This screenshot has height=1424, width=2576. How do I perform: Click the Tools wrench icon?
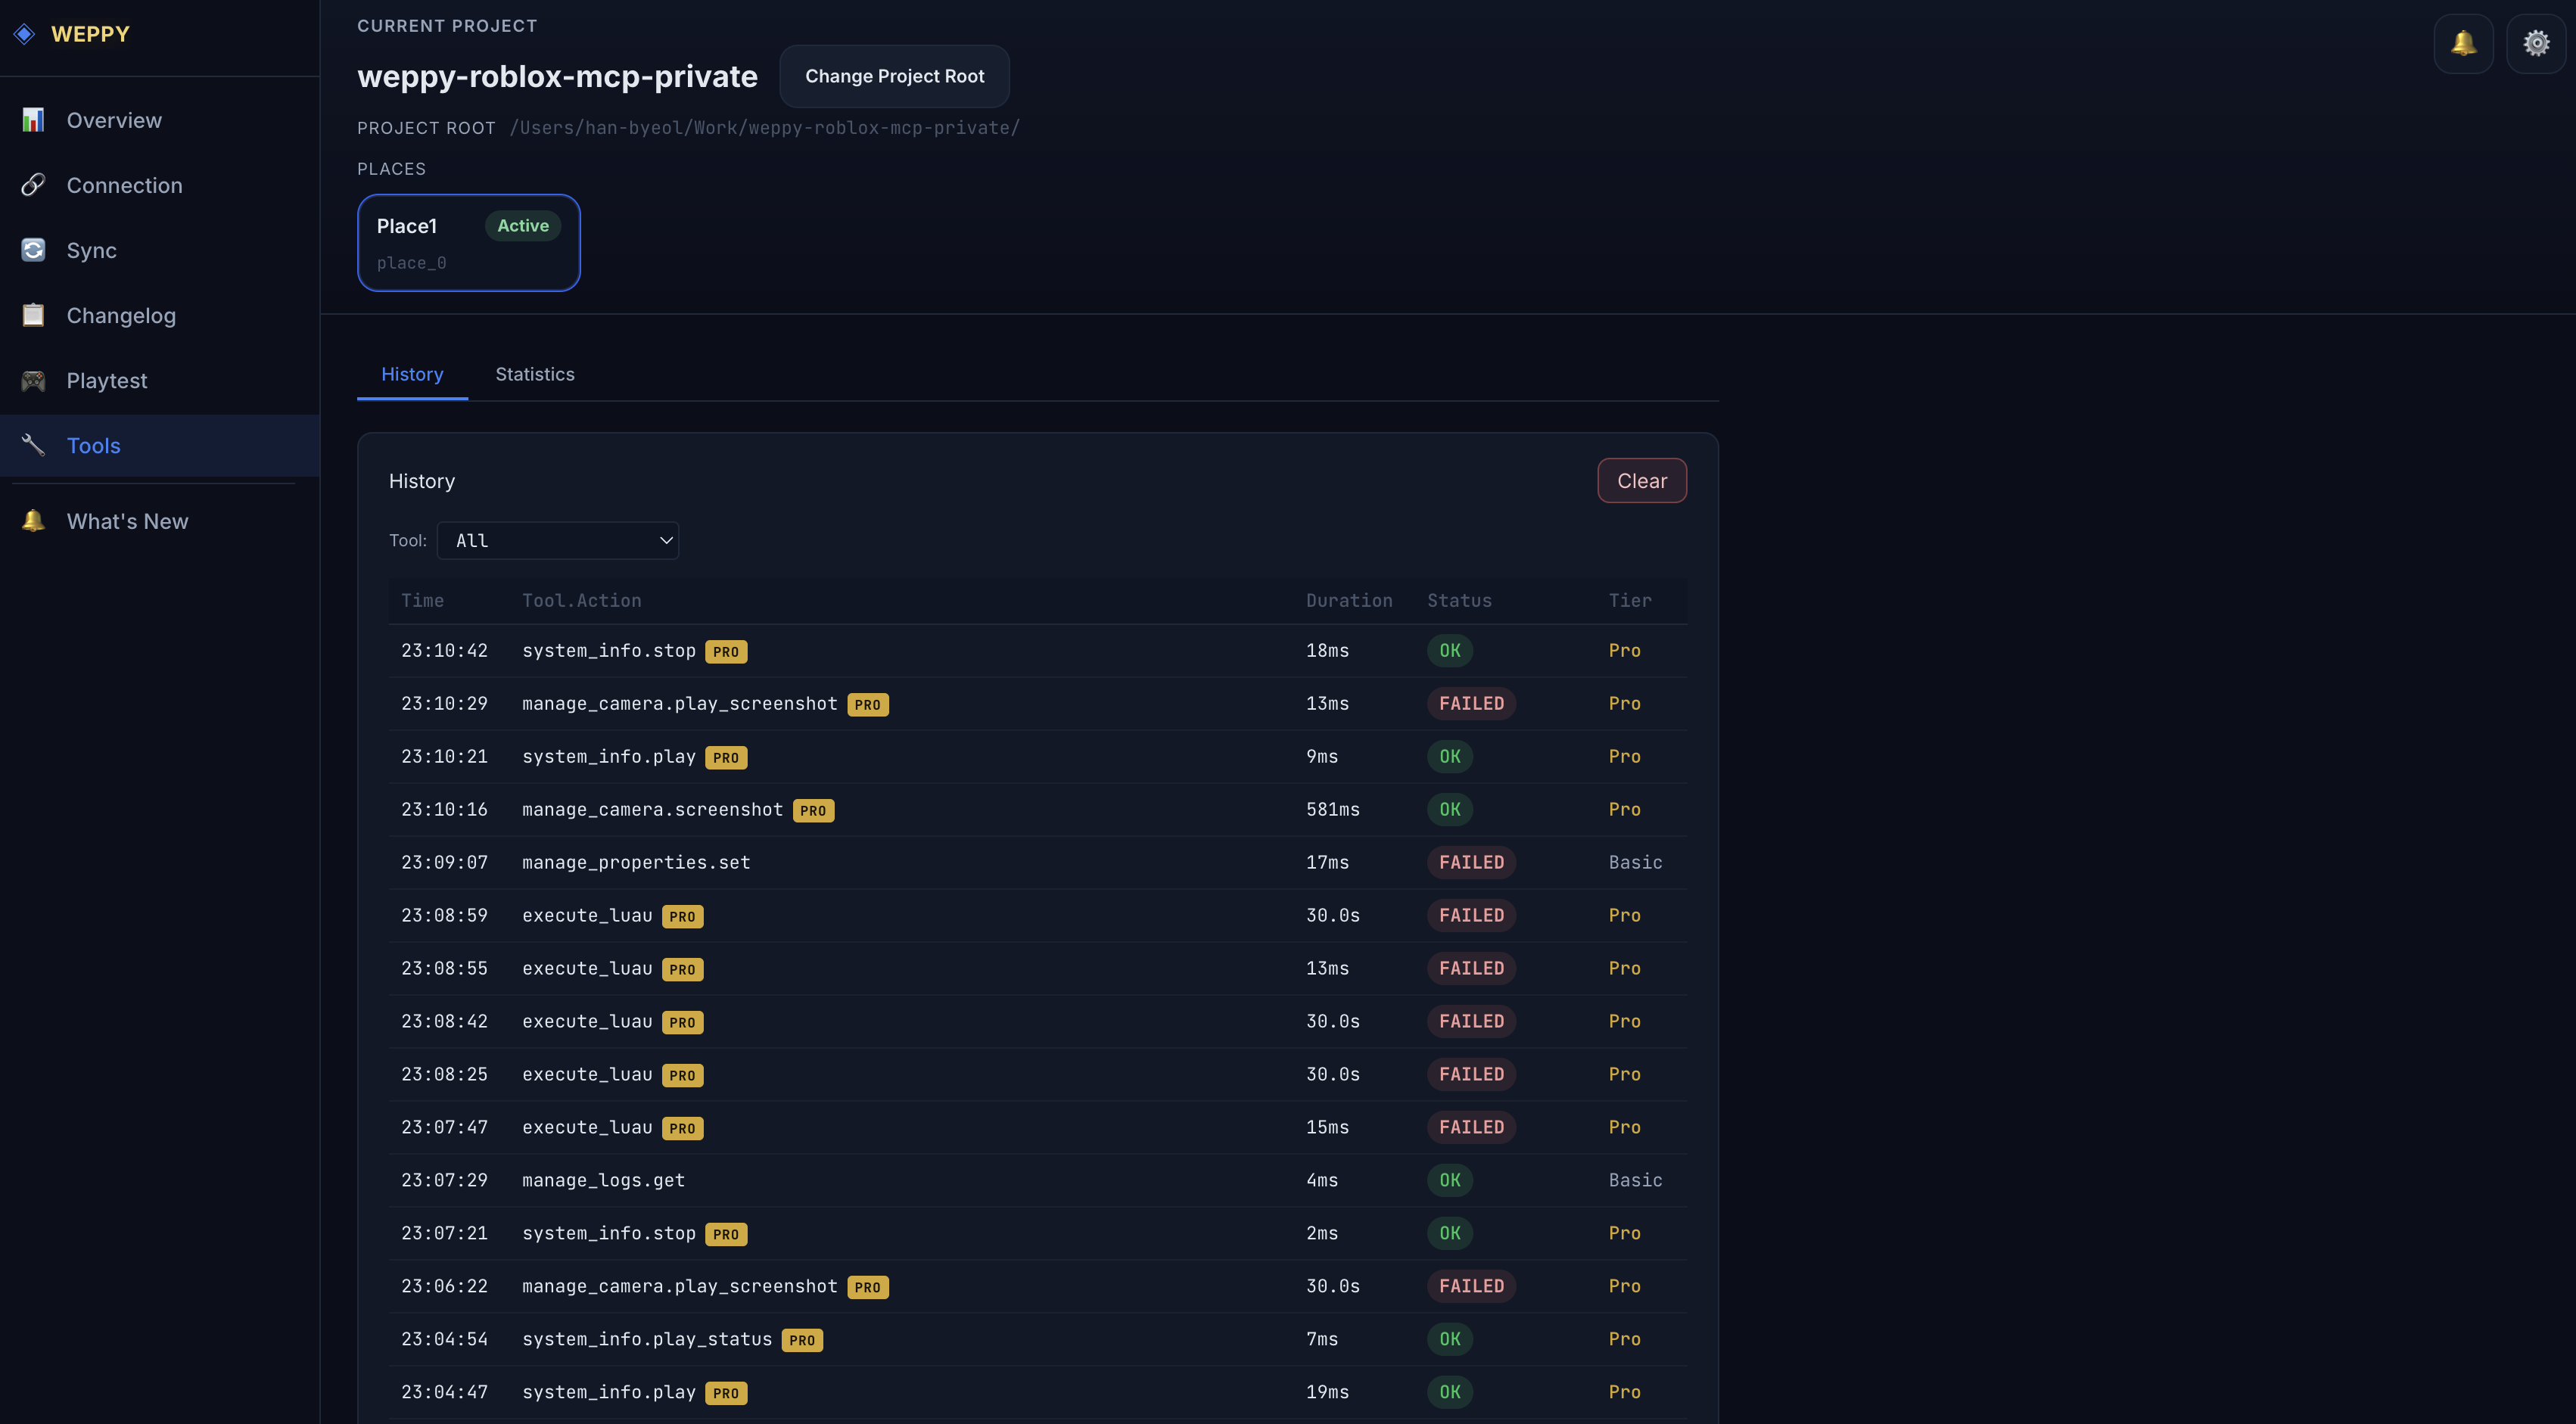pyautogui.click(x=33, y=445)
